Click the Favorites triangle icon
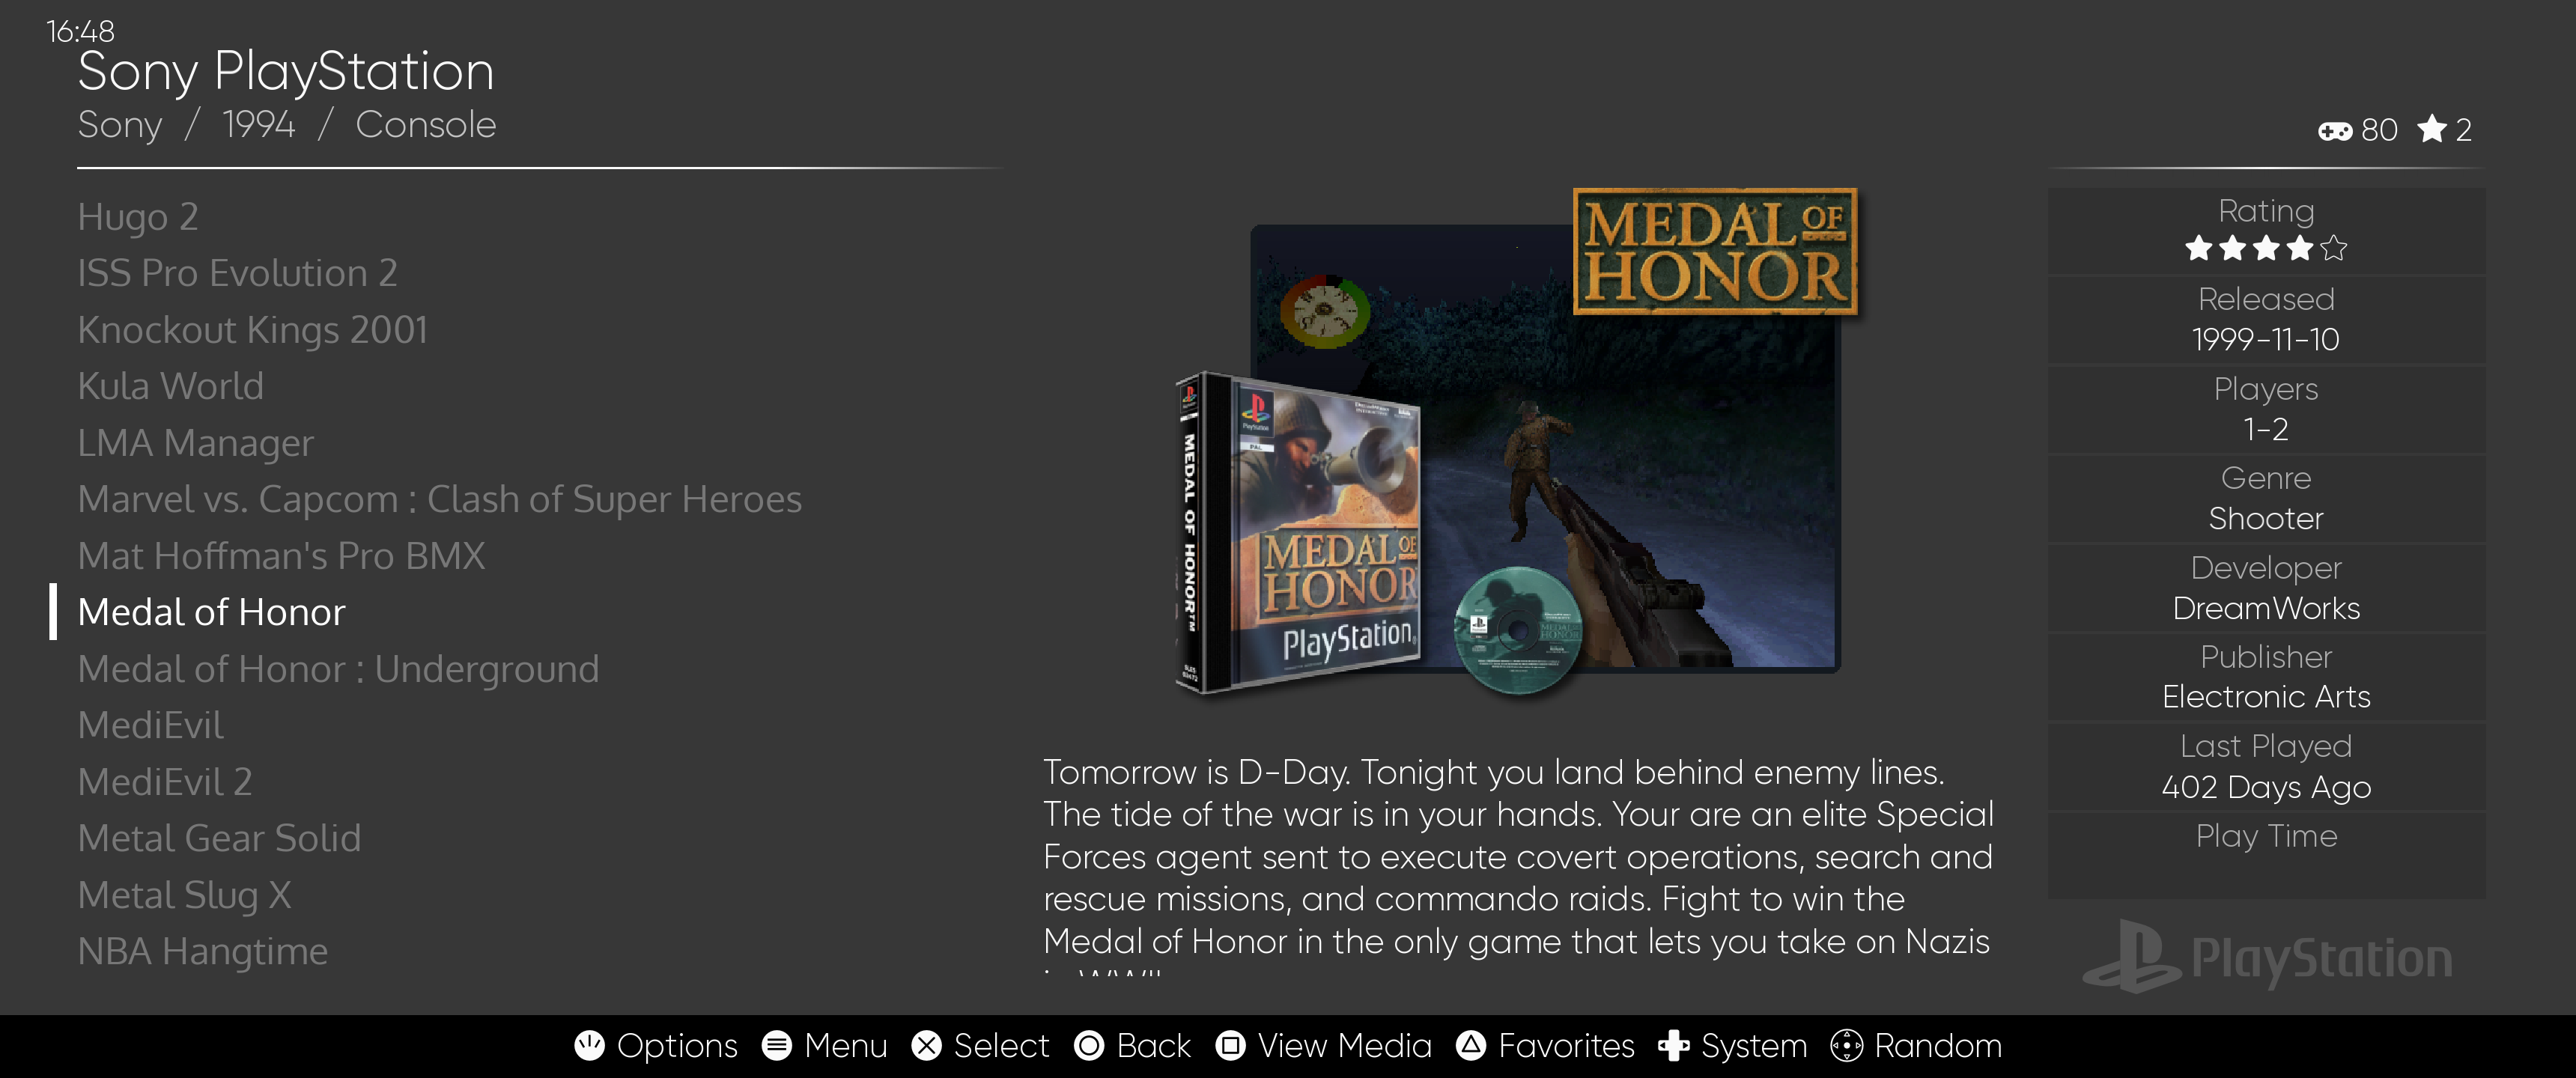 point(1471,1046)
